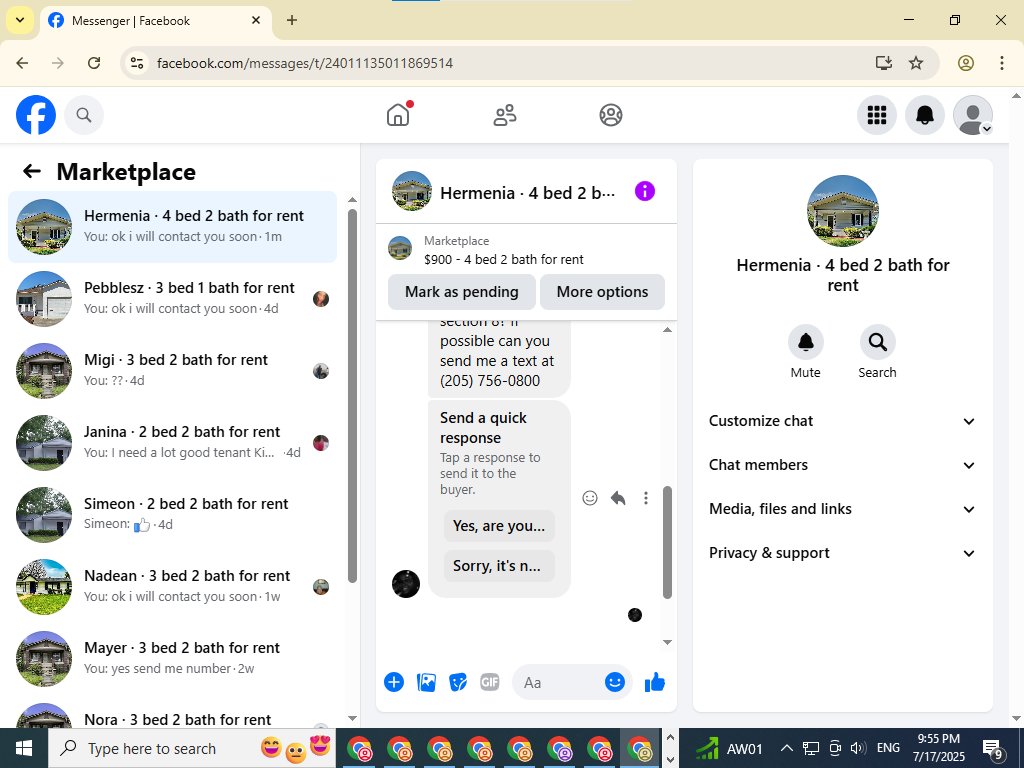
Task: Open Chrome profile icon
Action: 966,63
